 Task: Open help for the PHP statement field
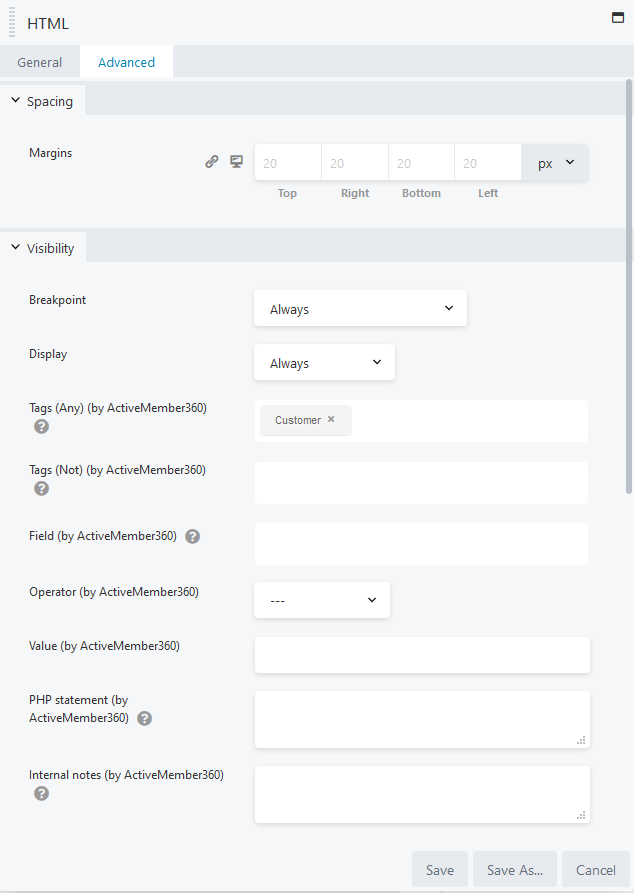(x=144, y=718)
